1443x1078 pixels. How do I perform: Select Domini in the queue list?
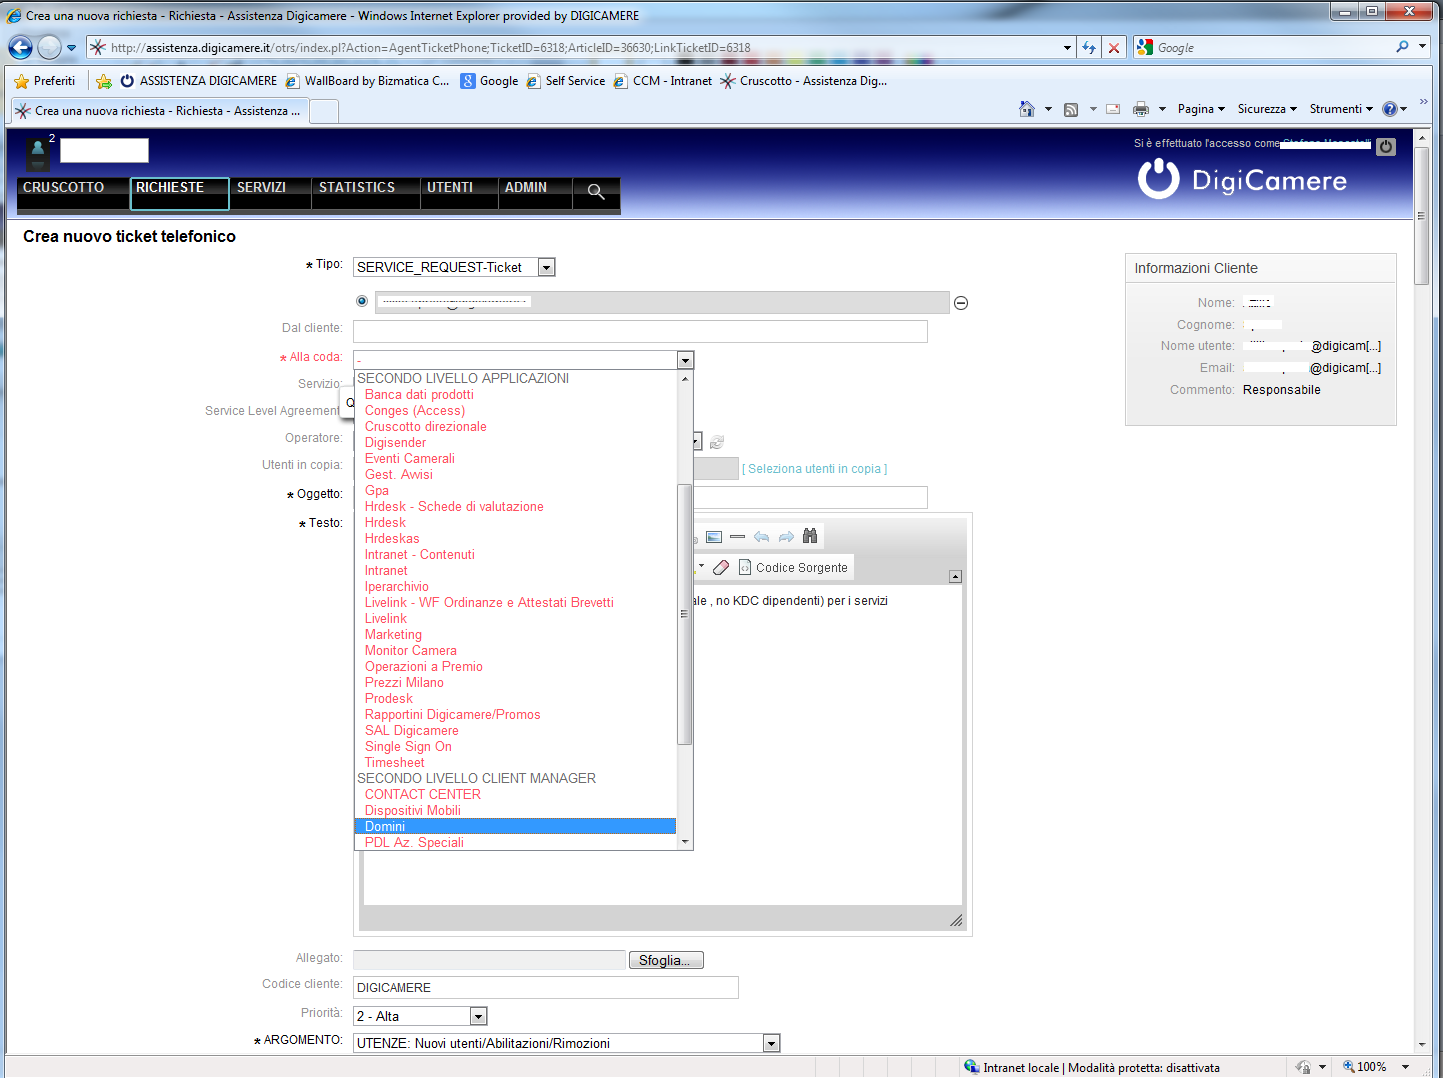click(x=515, y=826)
